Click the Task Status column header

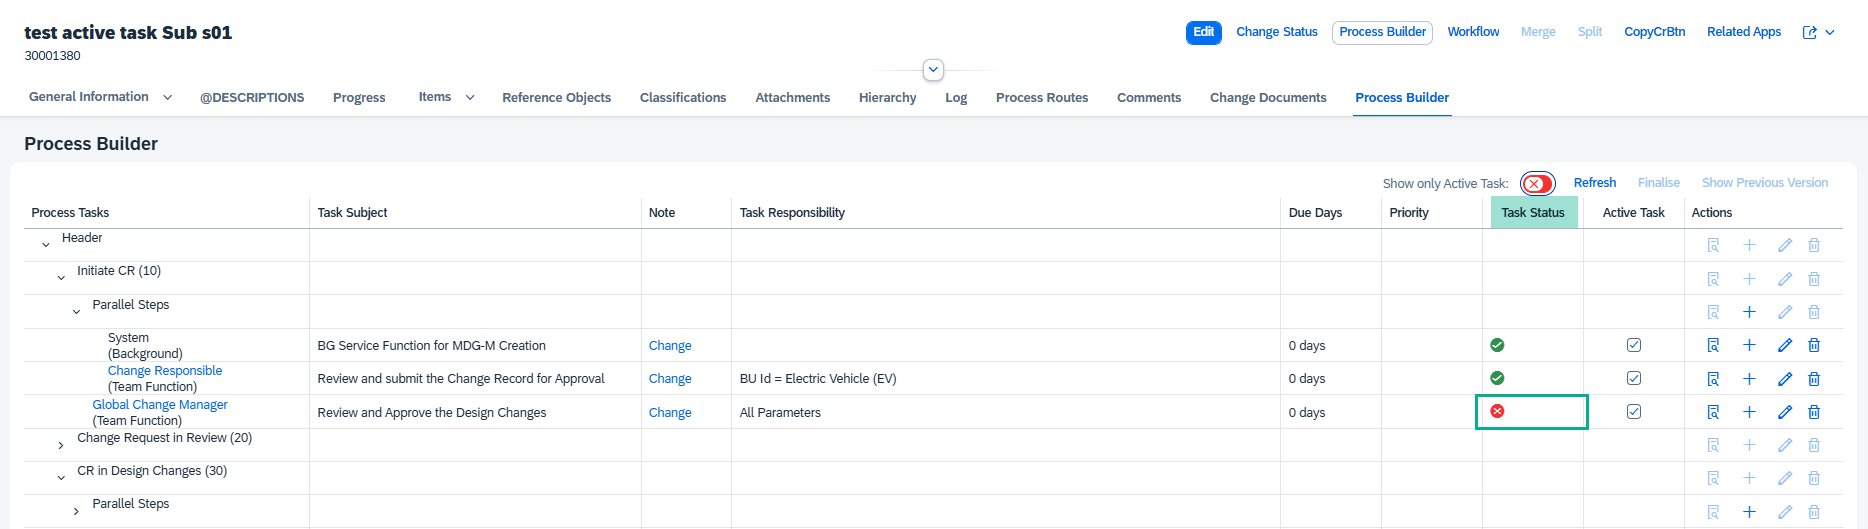(x=1532, y=212)
